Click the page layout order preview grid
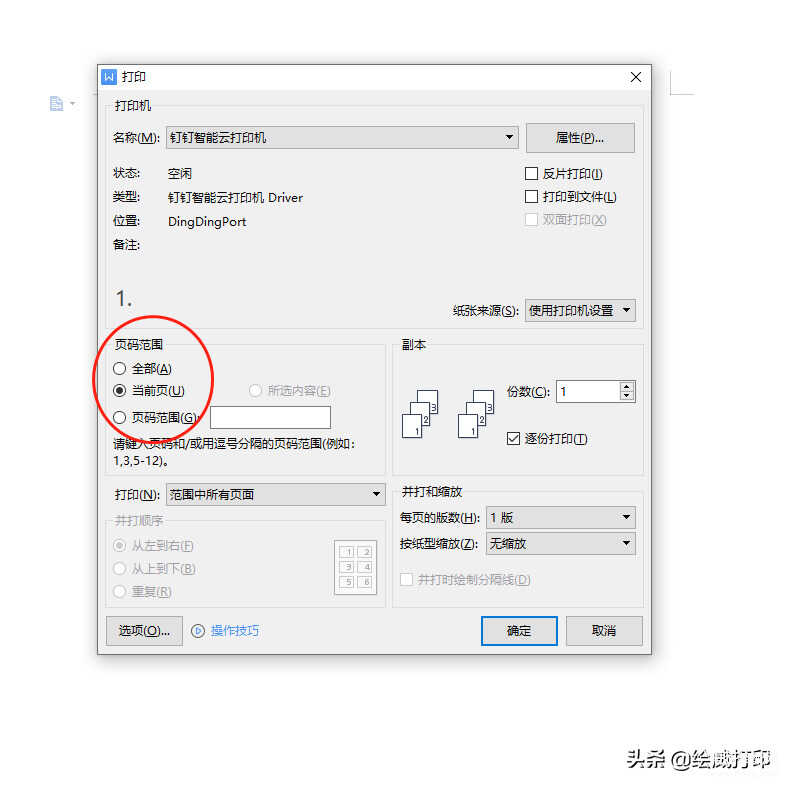The width and height of the screenshot is (789, 787). tap(355, 567)
